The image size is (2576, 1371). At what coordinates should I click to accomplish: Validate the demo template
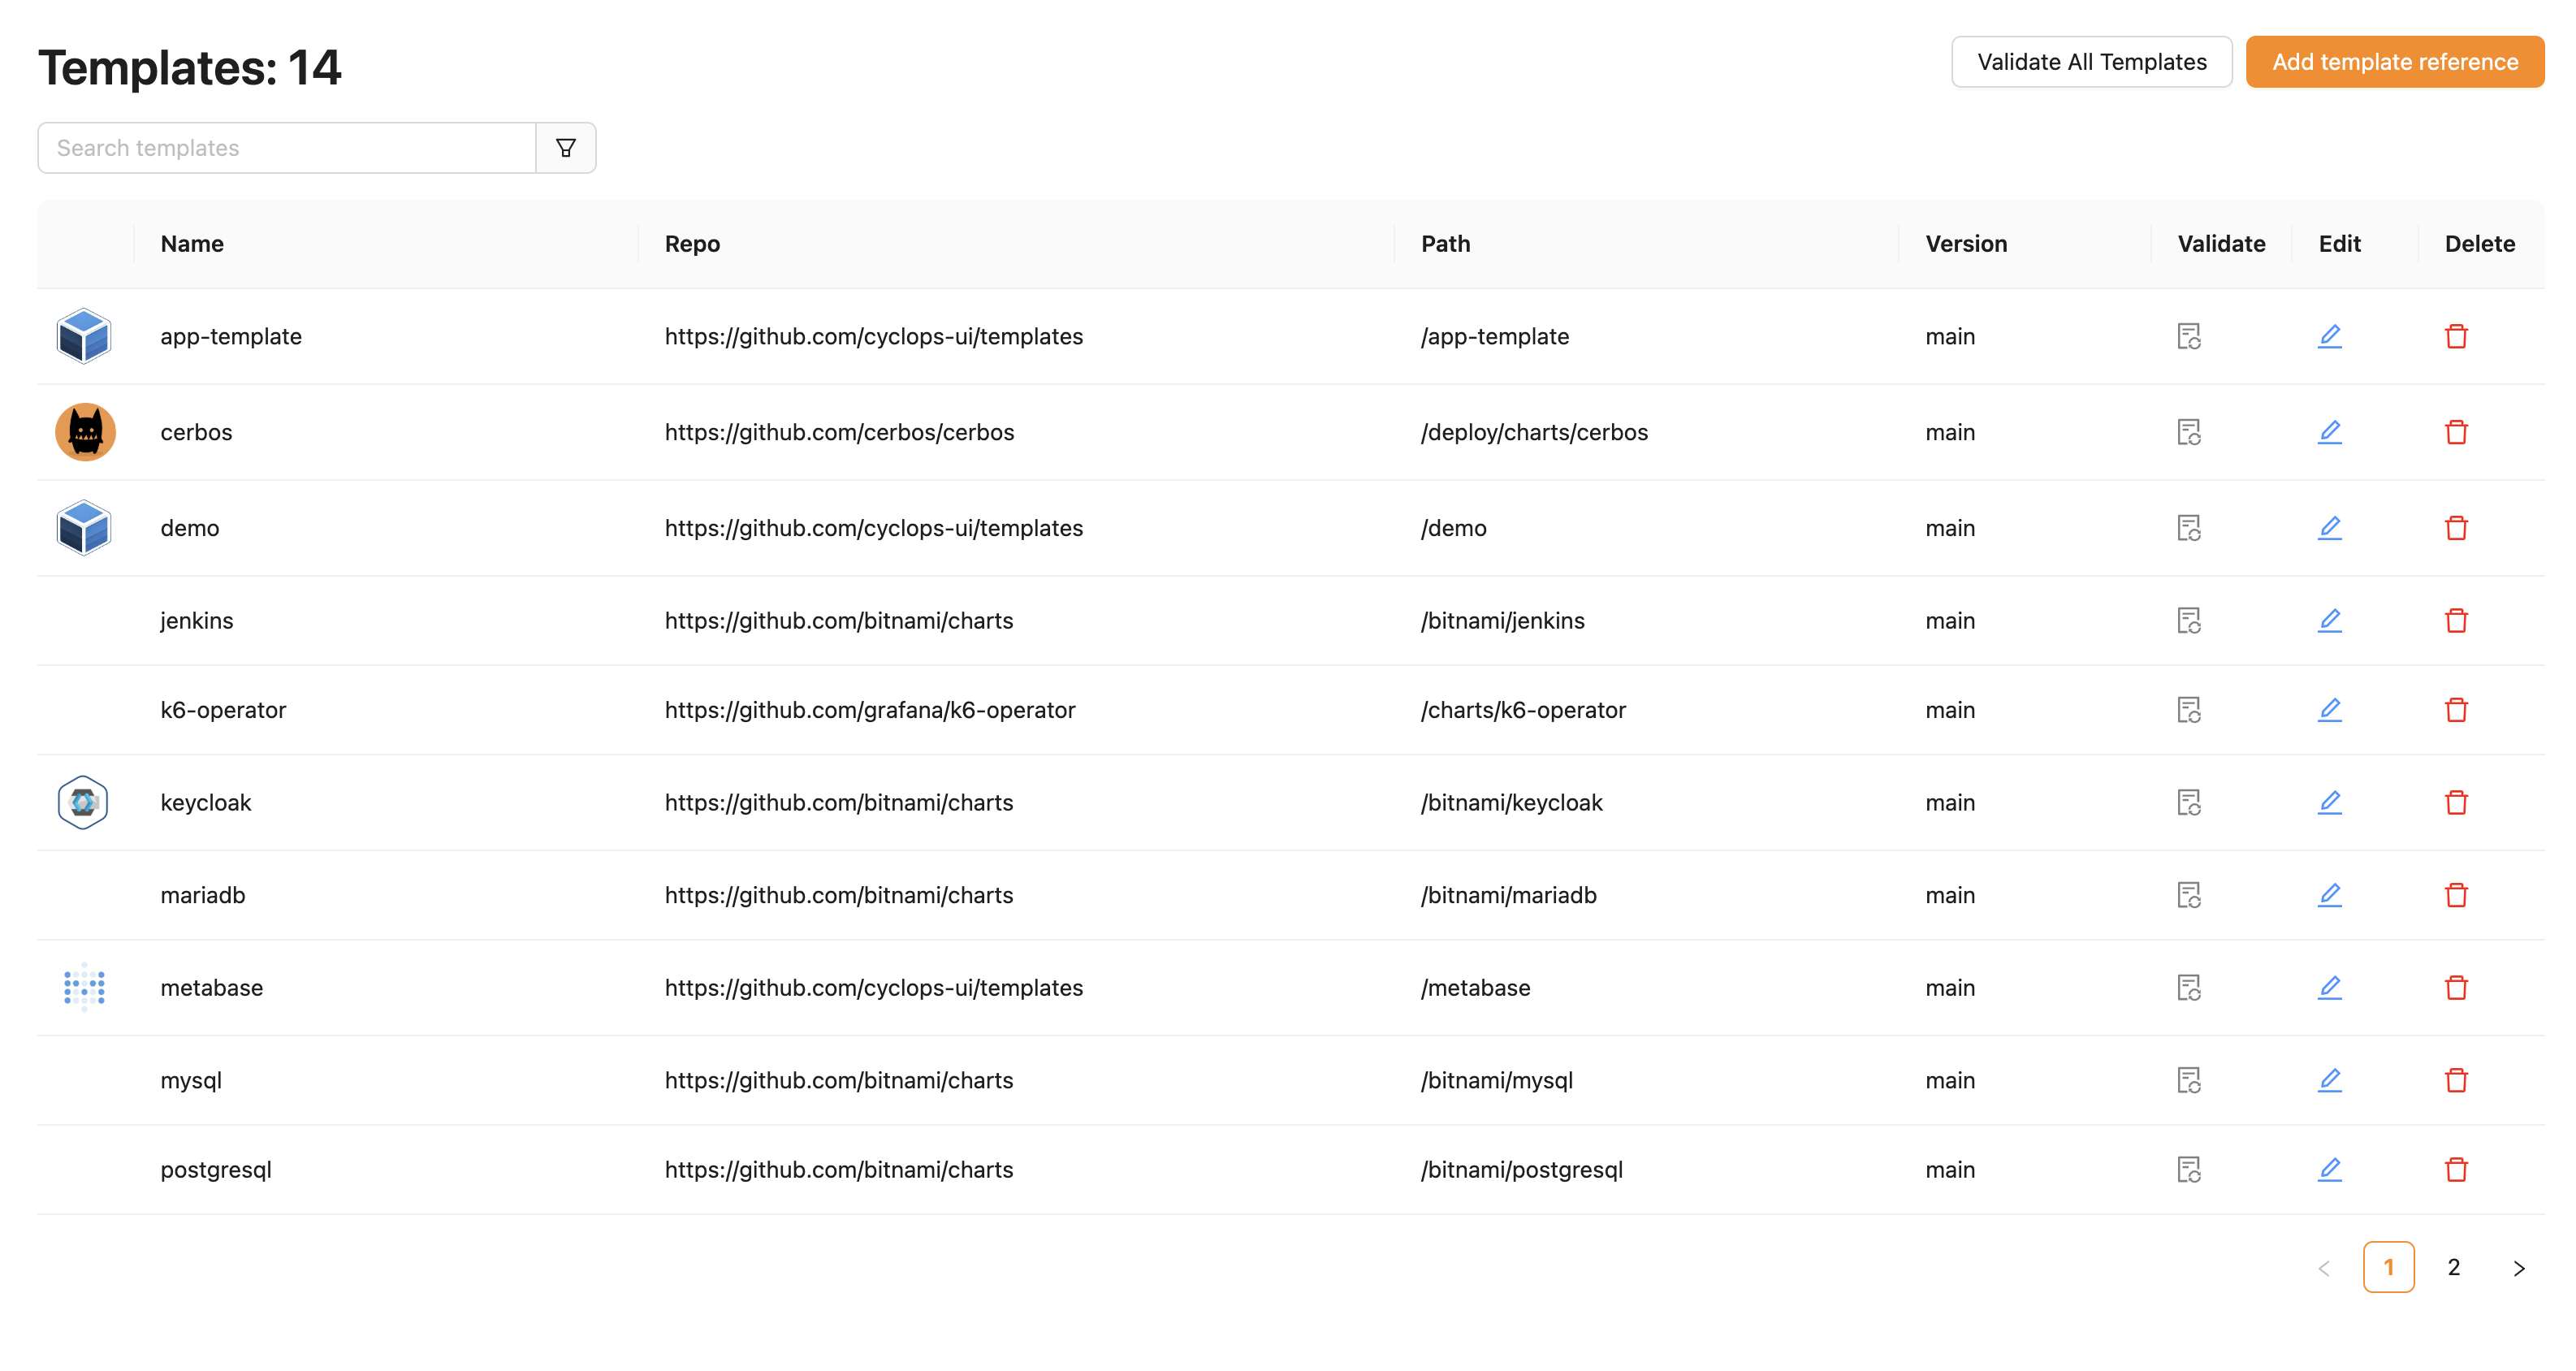point(2188,528)
